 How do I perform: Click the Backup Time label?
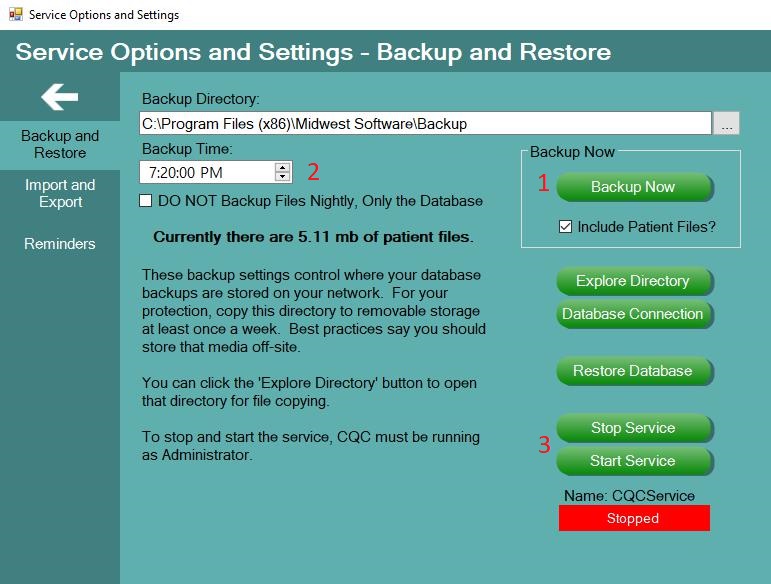click(x=187, y=149)
